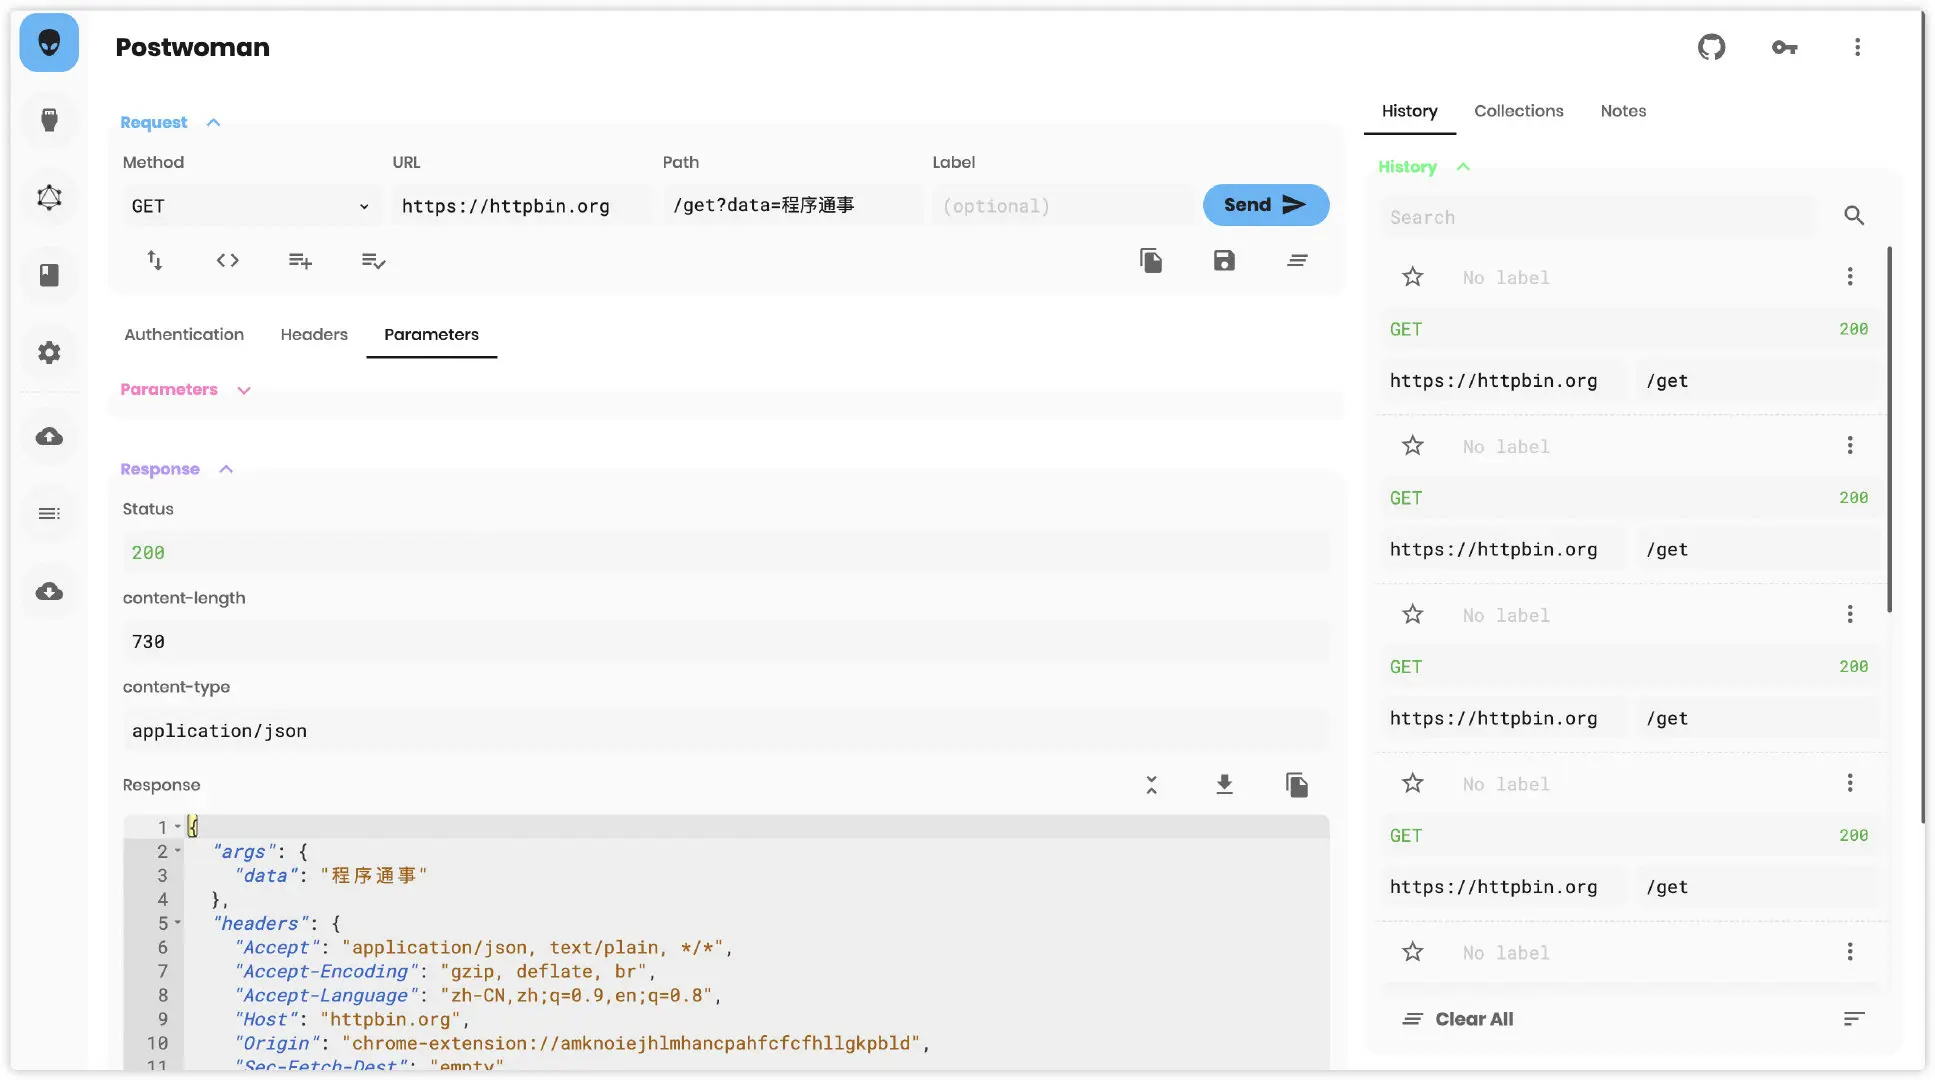The width and height of the screenshot is (1935, 1080).
Task: Toggle star on third history entry
Action: point(1412,615)
